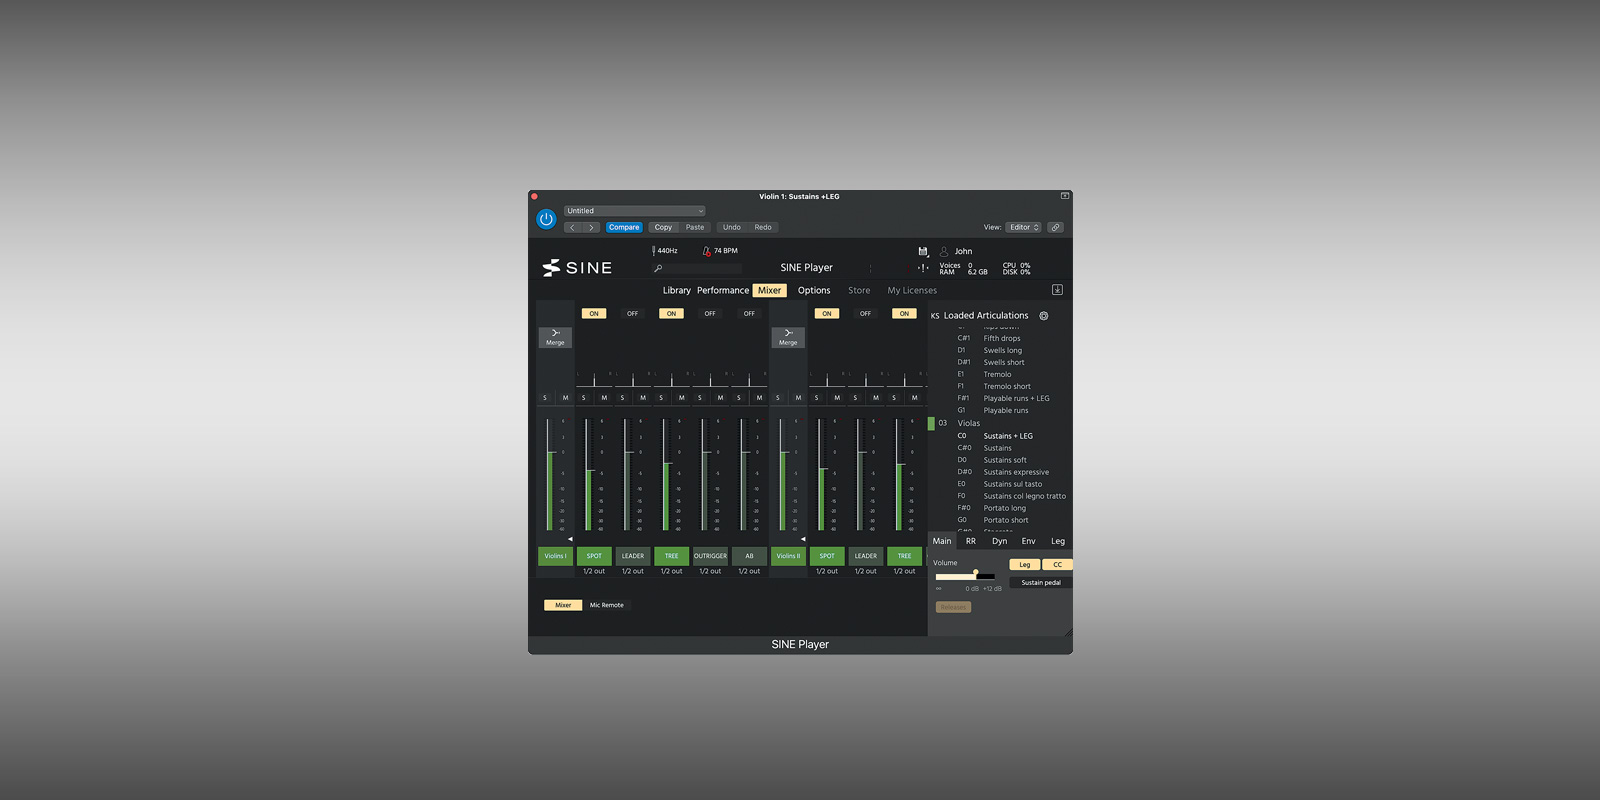The width and height of the screenshot is (1600, 800).
Task: Click the Violins I SPOT pan control
Action: pyautogui.click(x=594, y=380)
